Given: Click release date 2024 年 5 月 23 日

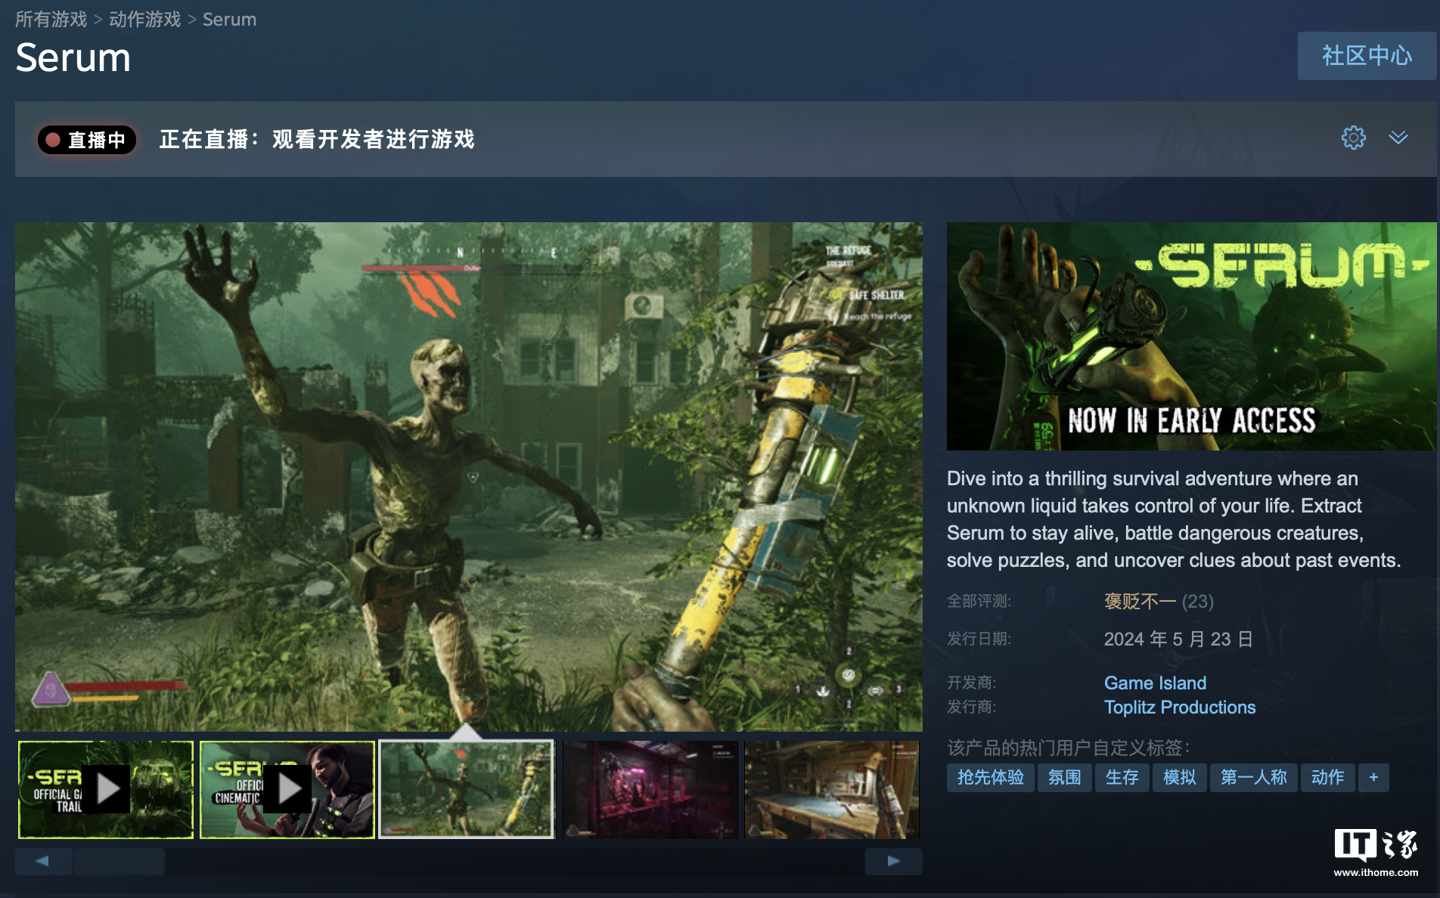Looking at the screenshot, I should click(x=1179, y=639).
